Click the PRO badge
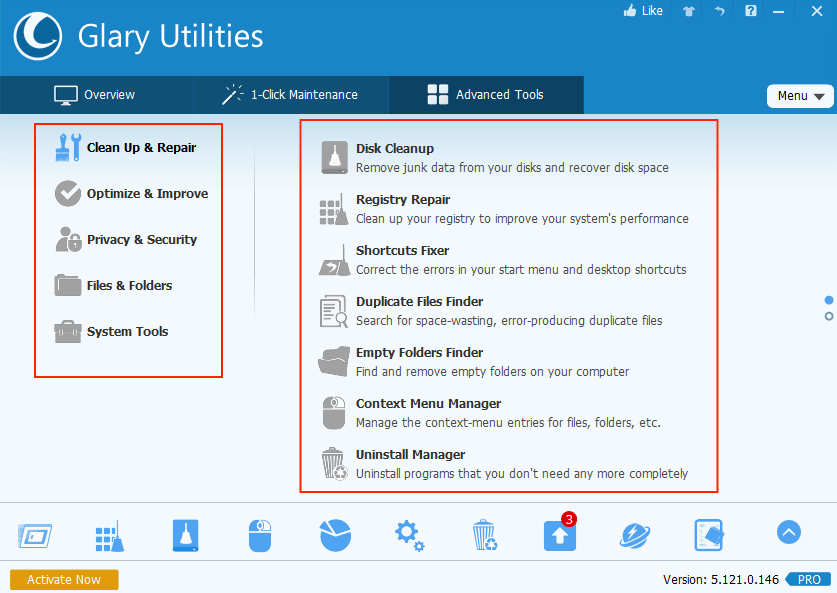 (x=809, y=580)
